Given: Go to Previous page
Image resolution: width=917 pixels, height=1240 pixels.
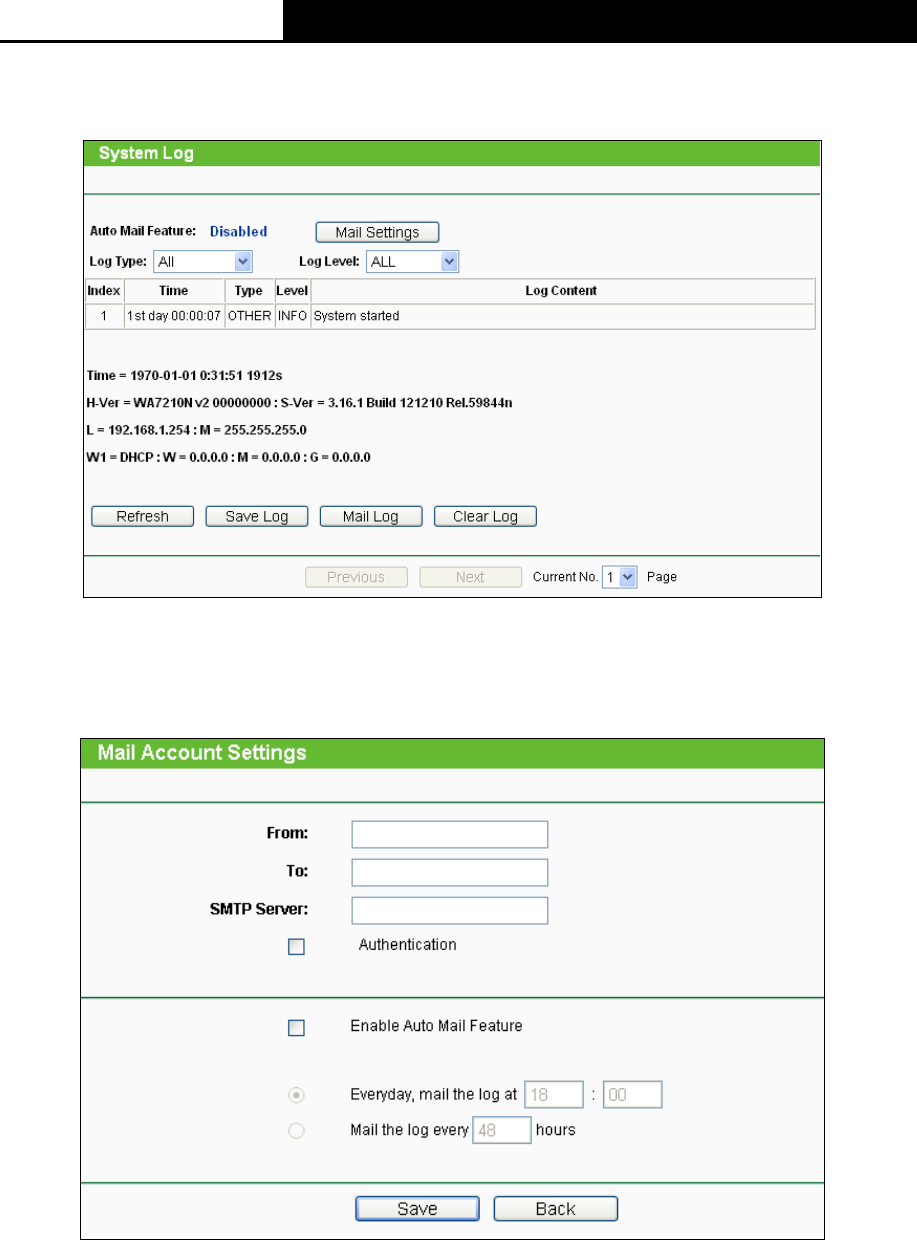Looking at the screenshot, I should click(x=356, y=577).
